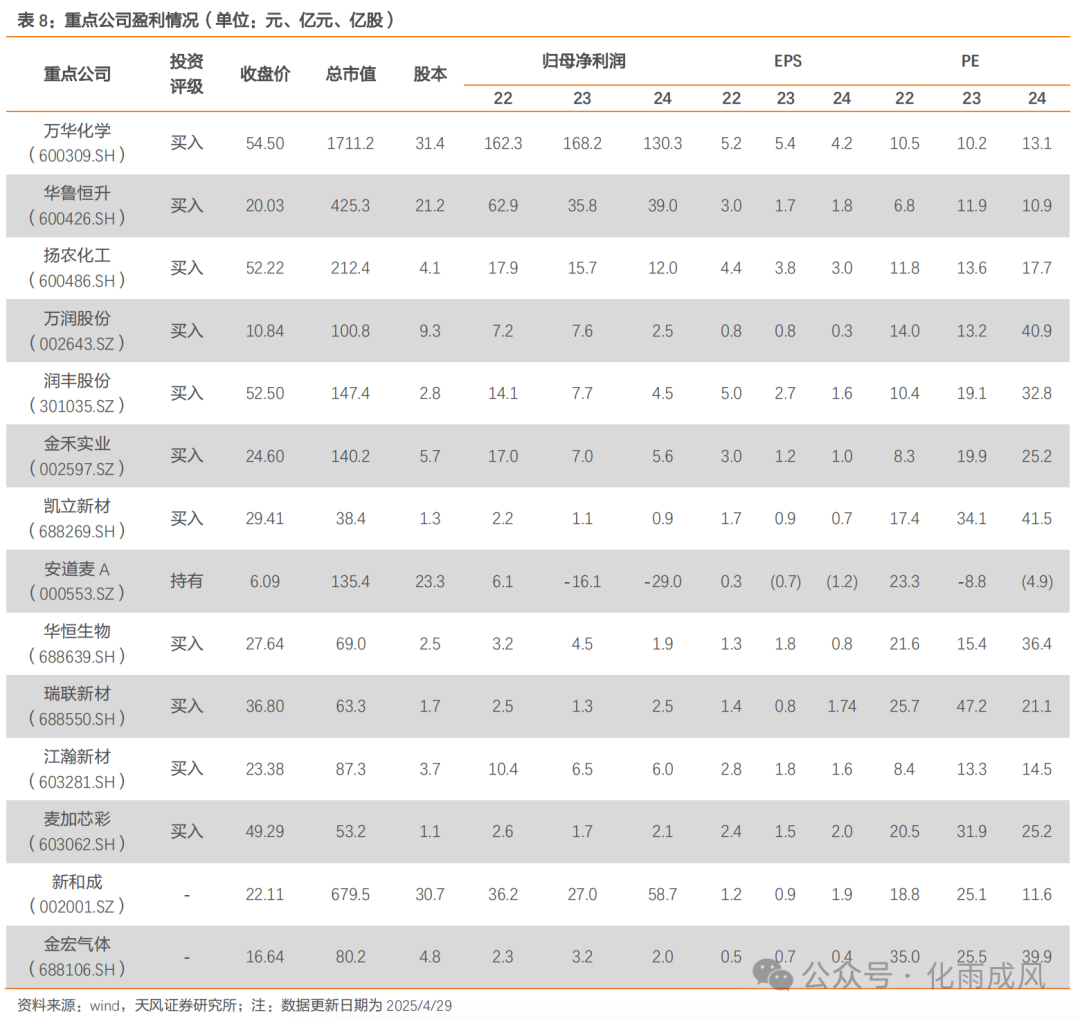Click the stock code 688269.SH
Screen dimensions: 1080x1019
pos(77,532)
